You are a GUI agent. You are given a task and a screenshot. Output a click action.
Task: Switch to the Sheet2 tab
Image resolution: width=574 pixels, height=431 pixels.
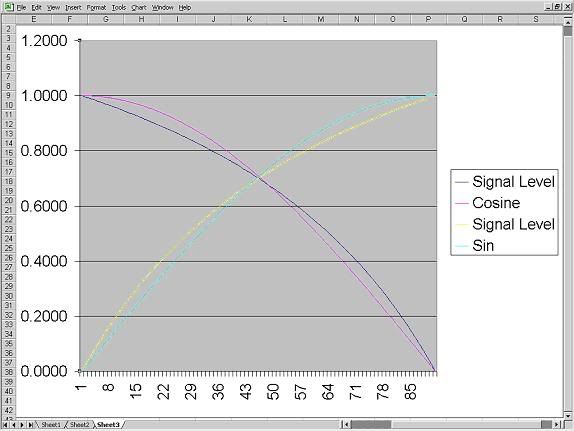click(x=79, y=424)
